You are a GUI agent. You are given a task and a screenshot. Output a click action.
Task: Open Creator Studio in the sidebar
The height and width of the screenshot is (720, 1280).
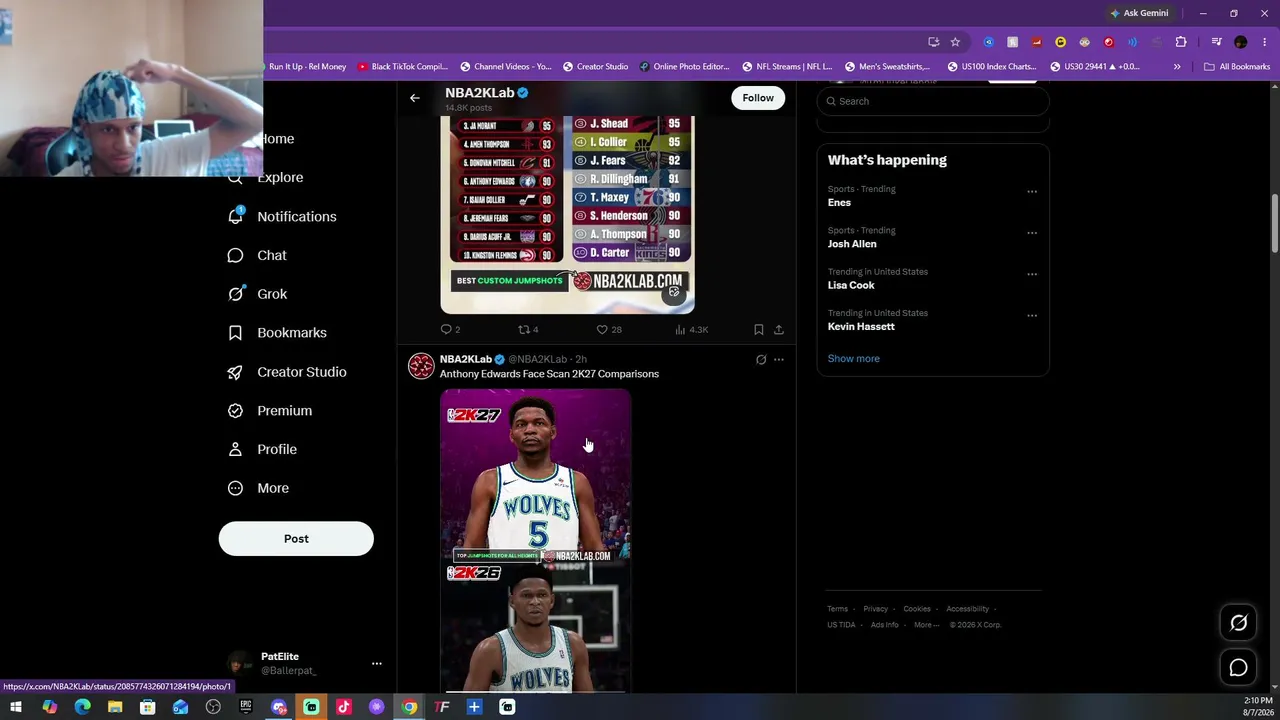[287, 372]
